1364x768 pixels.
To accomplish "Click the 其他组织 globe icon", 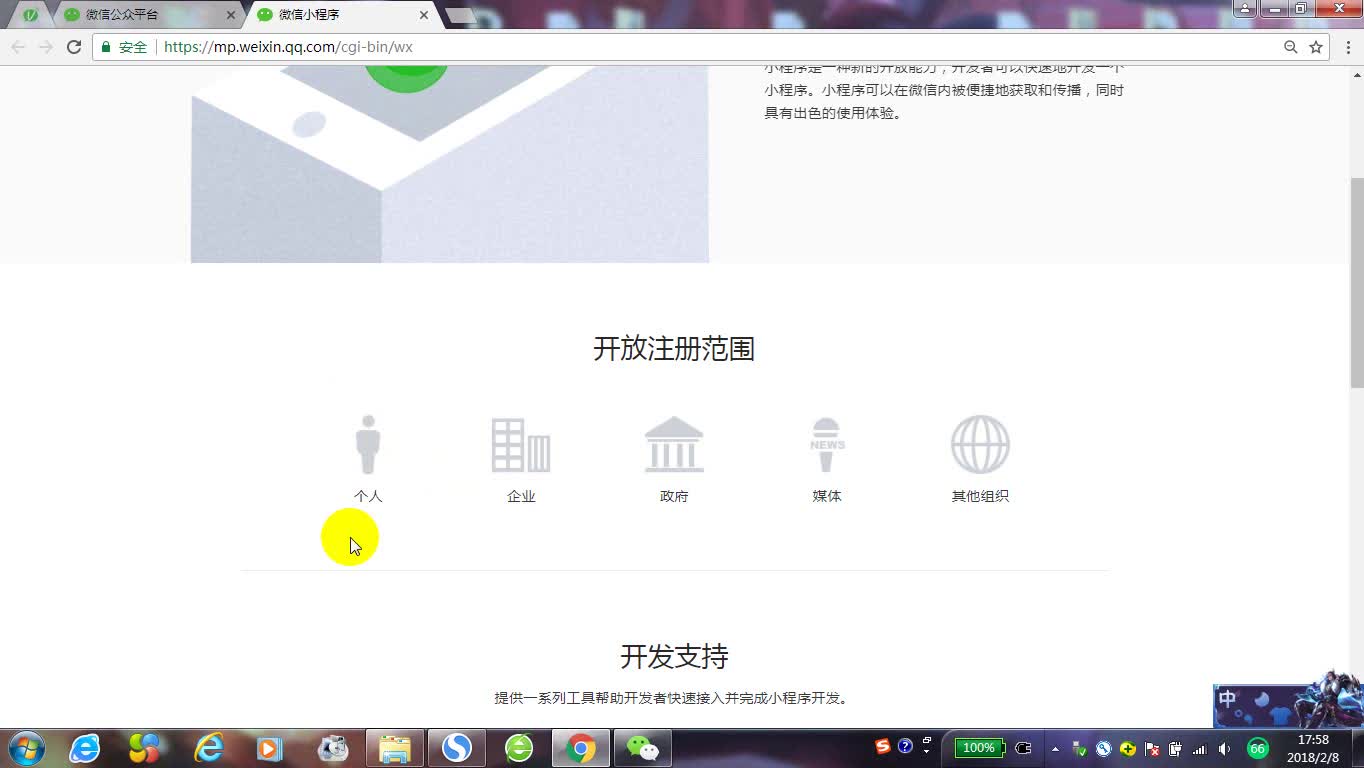I will pyautogui.click(x=979, y=443).
